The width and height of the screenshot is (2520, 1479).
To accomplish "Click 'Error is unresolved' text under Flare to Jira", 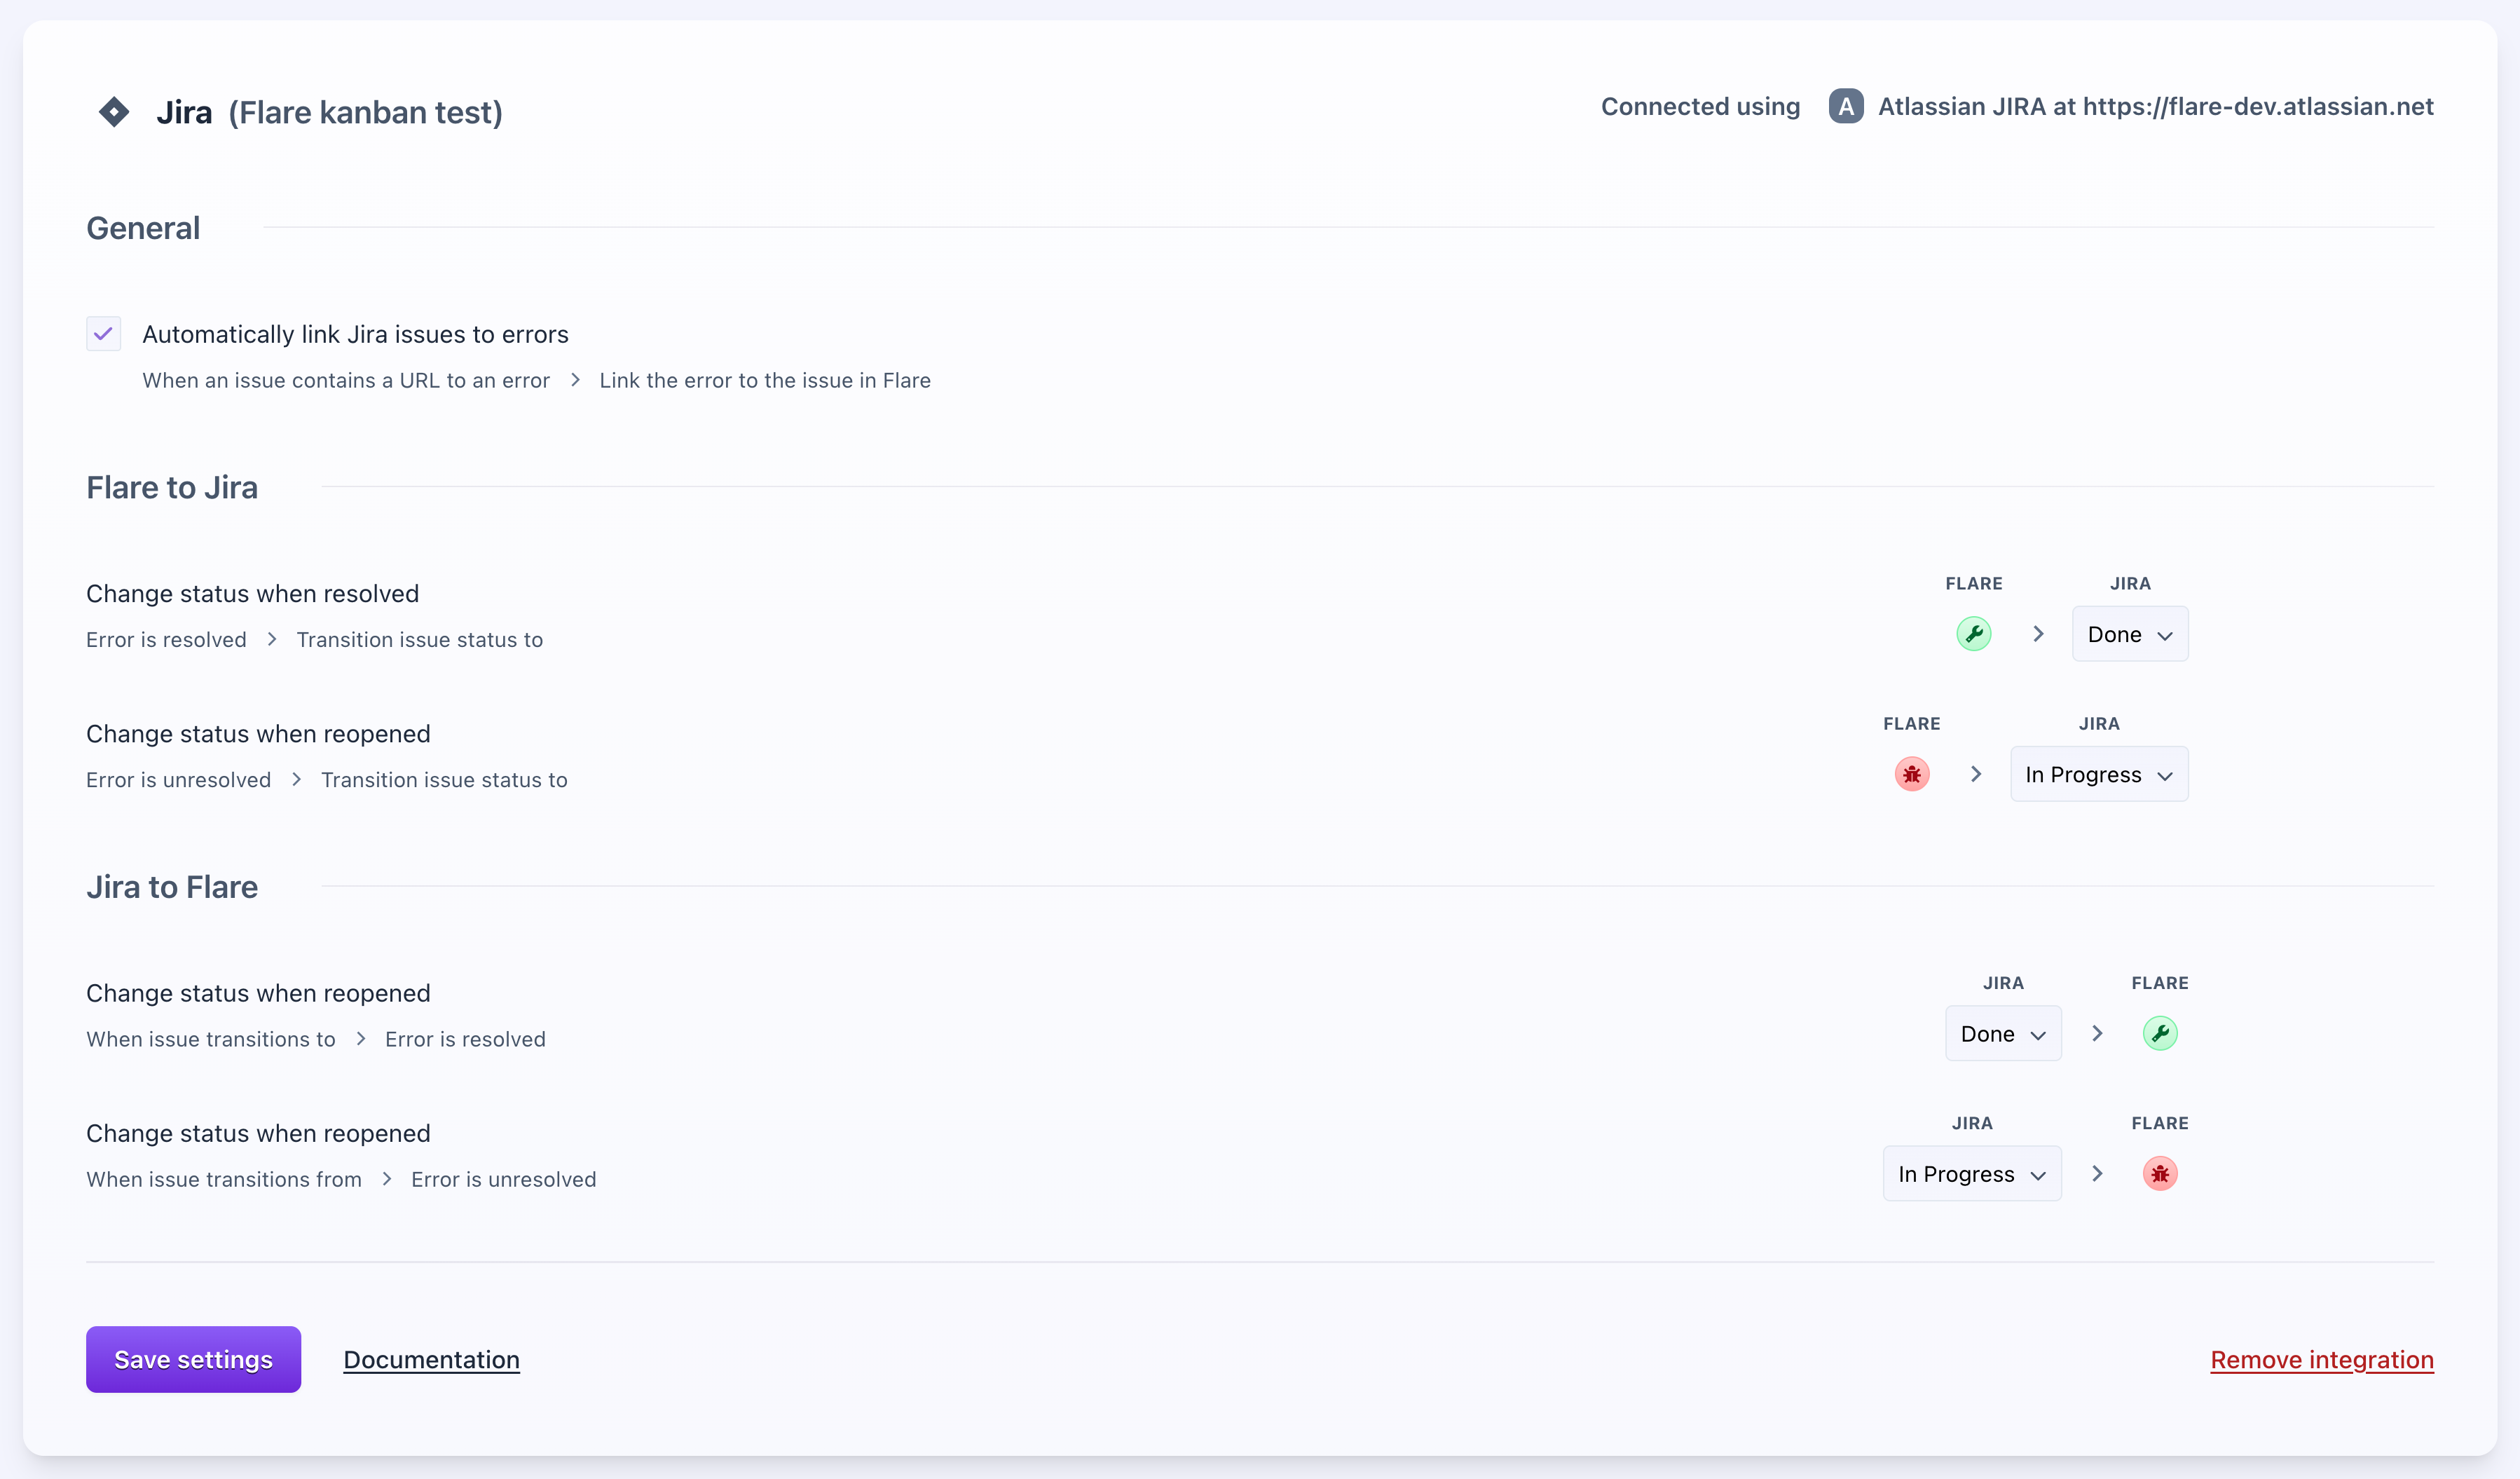I will [178, 779].
